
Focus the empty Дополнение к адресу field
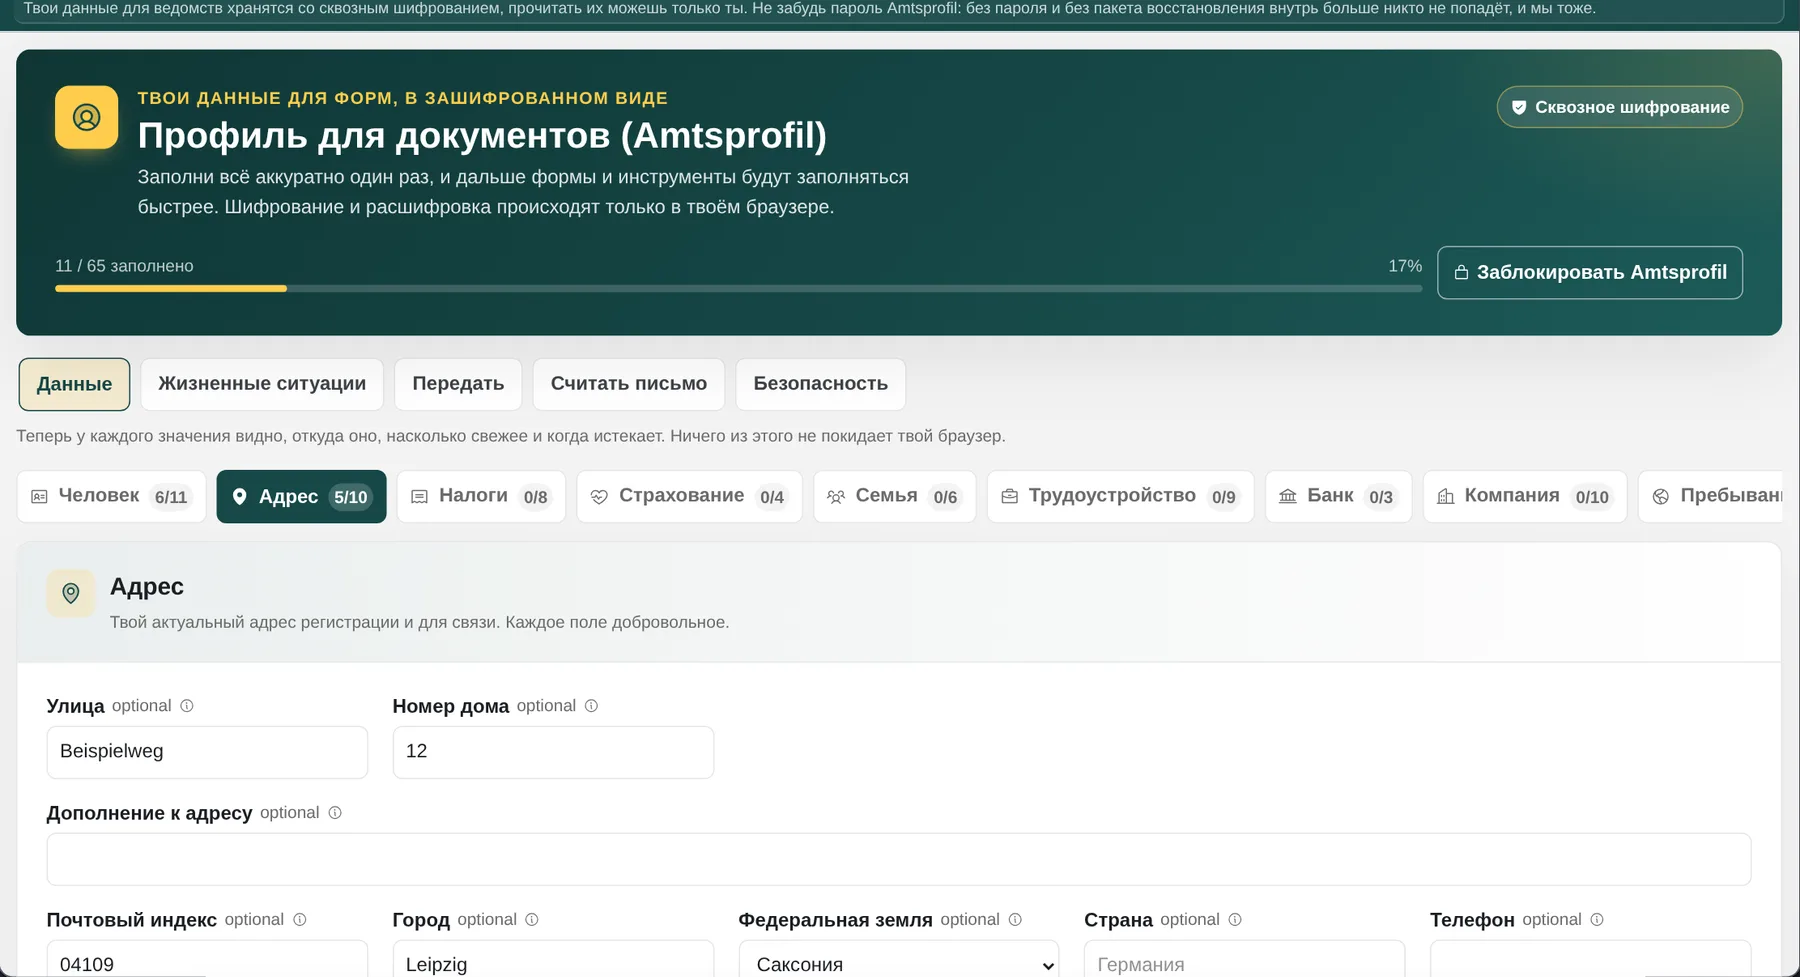899,859
